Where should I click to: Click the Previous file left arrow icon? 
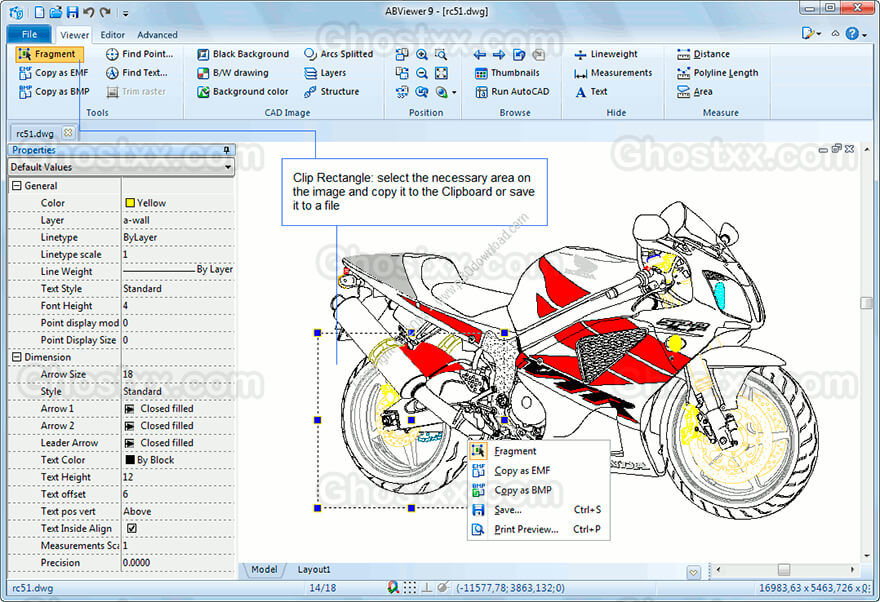pos(480,54)
